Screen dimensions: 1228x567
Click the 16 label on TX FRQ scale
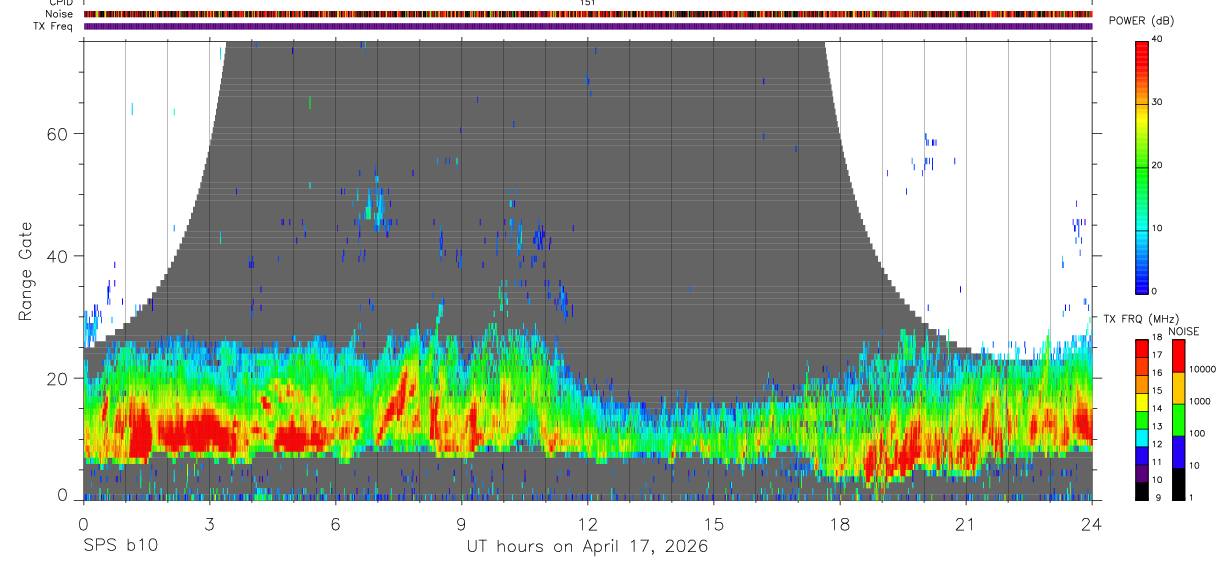[x=1157, y=373]
